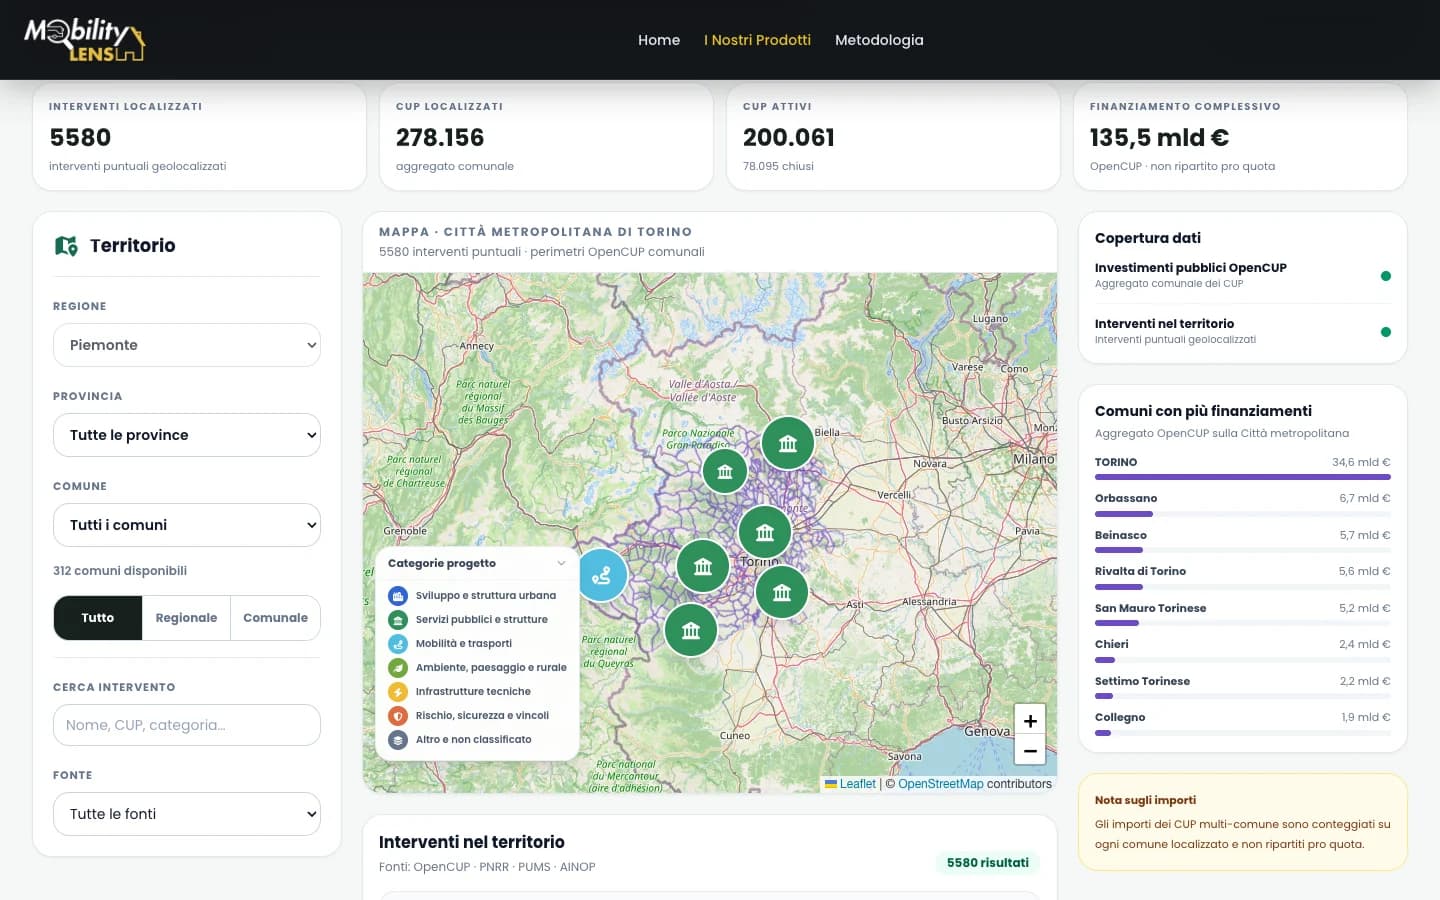Click the green status dot for Interventi nel territorio
The image size is (1440, 900).
click(1385, 332)
